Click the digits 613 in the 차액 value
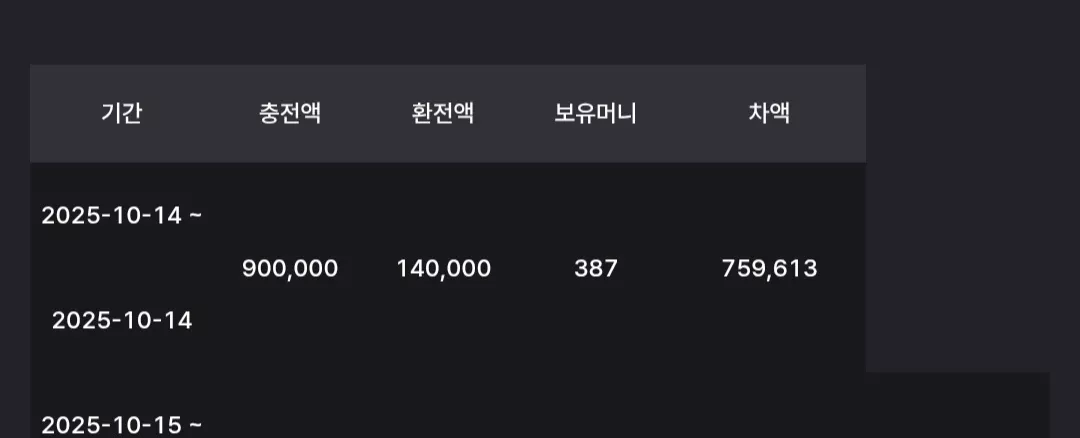The width and height of the screenshot is (1080, 438). [797, 269]
